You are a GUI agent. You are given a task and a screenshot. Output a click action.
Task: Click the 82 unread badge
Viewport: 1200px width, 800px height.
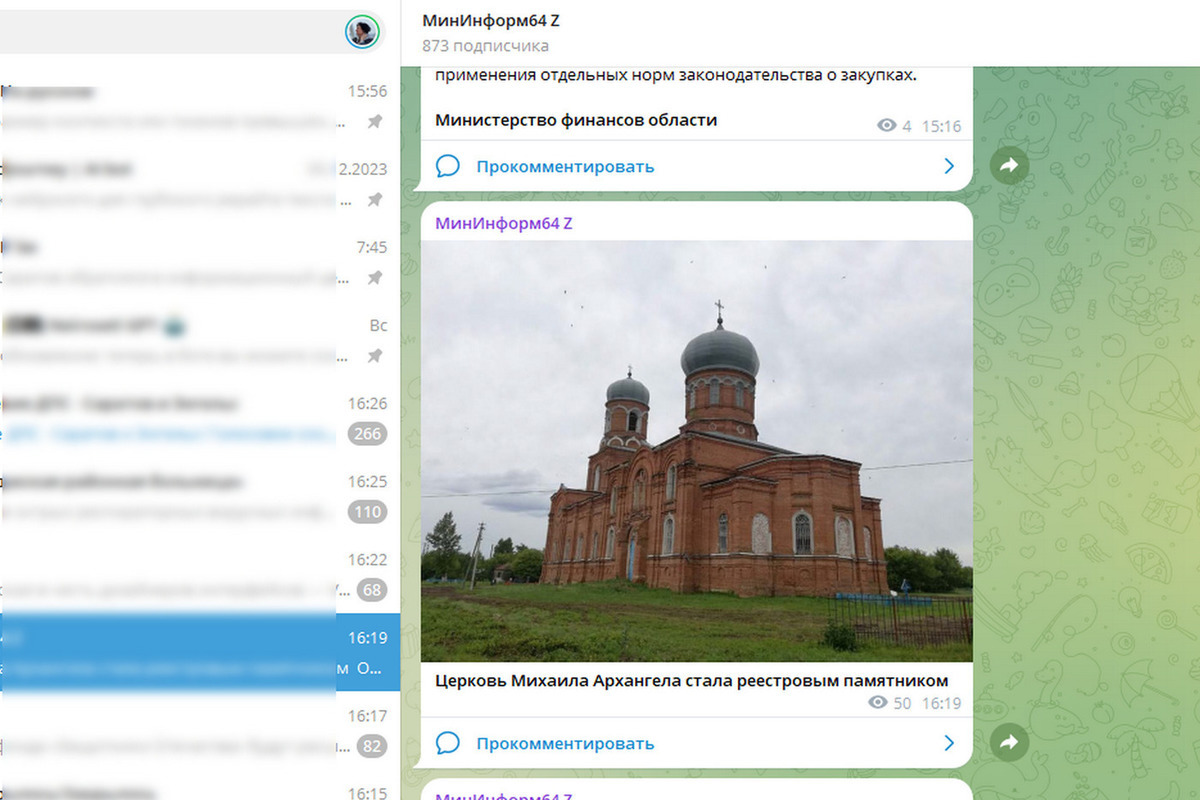(x=372, y=746)
